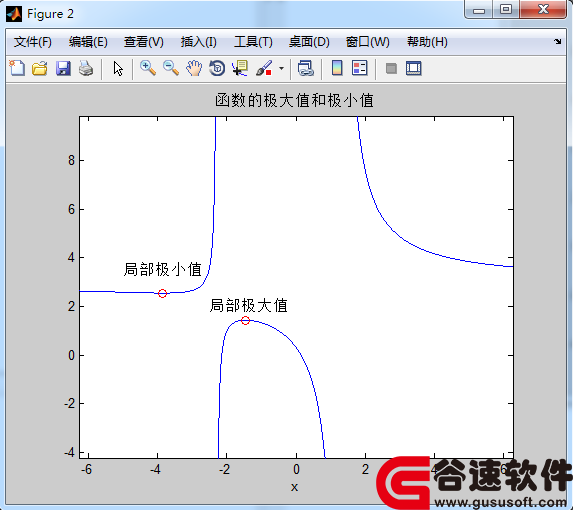Select the Pan hand tool
573x510 pixels.
(x=194, y=68)
